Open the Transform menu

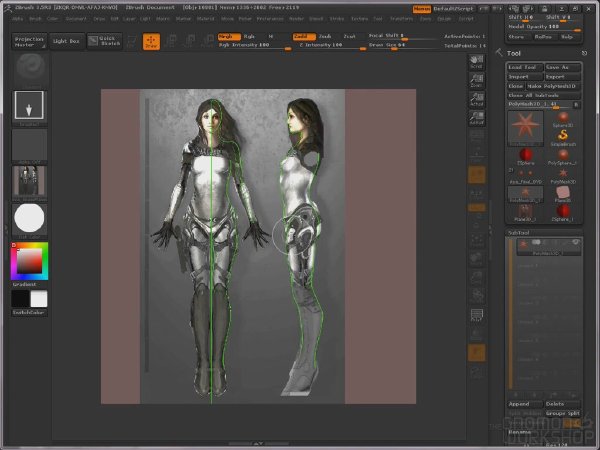click(x=401, y=19)
